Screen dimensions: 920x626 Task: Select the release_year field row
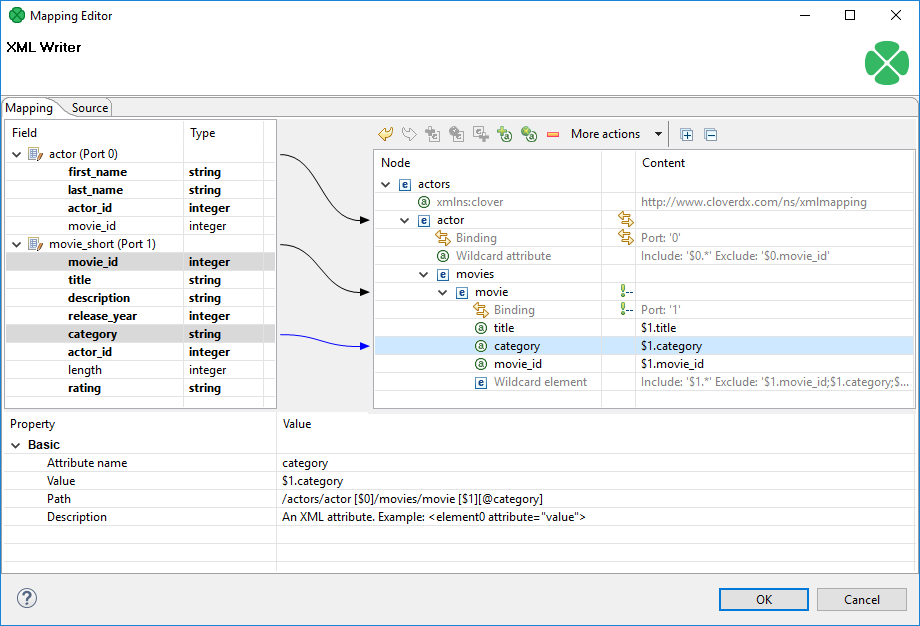tap(103, 316)
